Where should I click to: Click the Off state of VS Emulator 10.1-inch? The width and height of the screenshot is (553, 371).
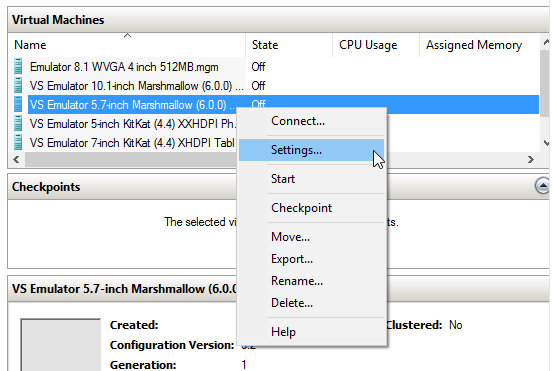click(x=258, y=86)
